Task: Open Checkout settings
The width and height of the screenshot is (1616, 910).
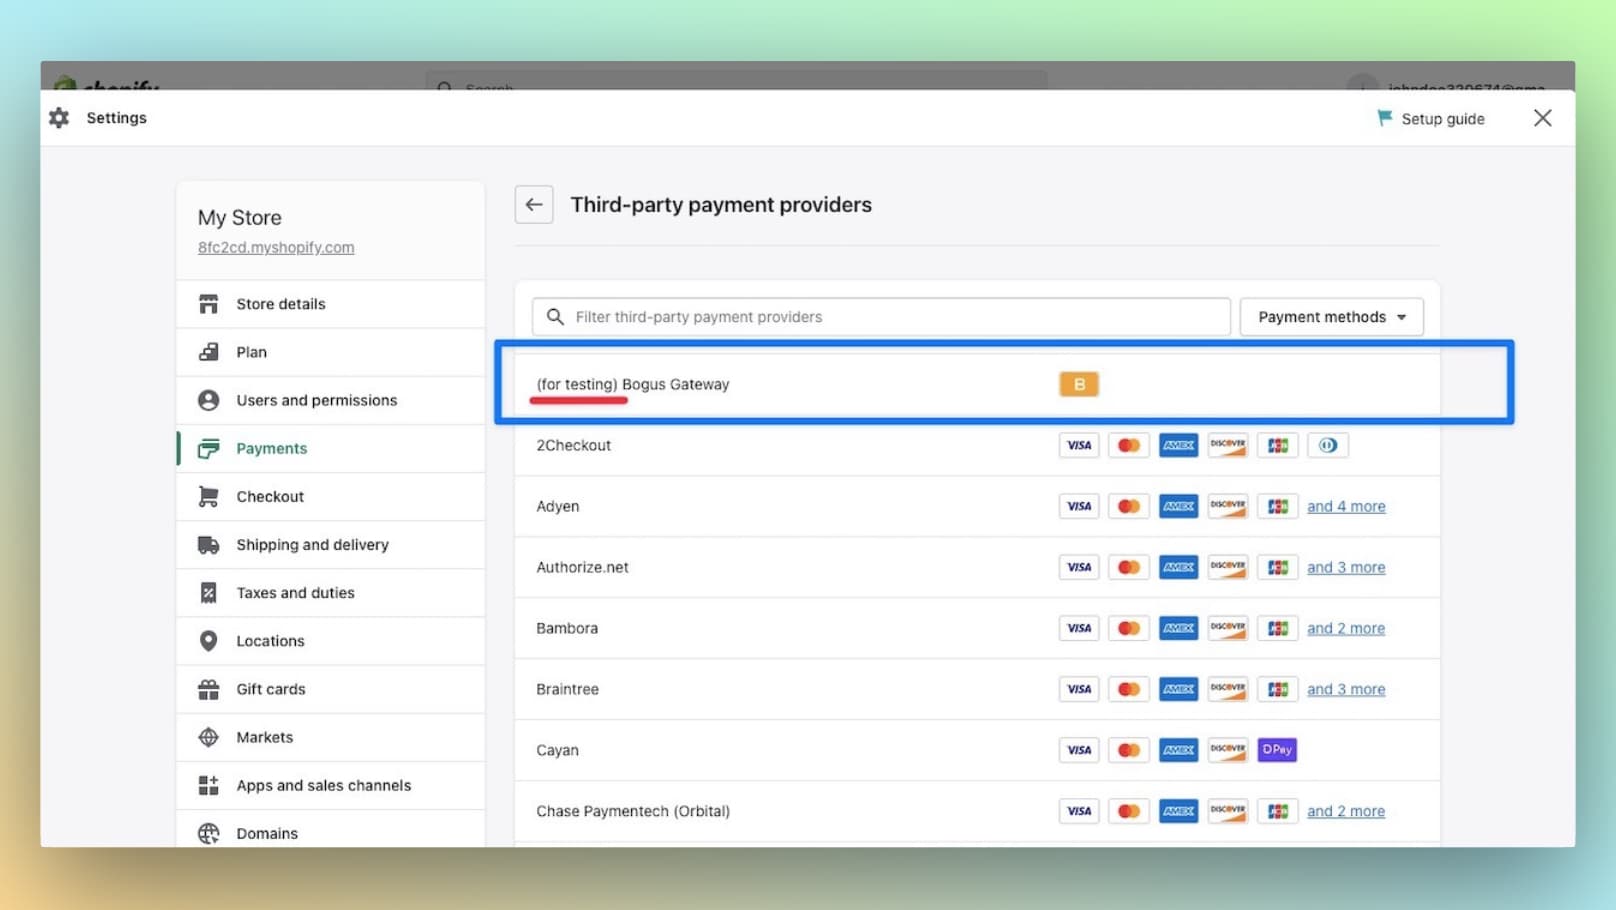Action: coord(330,496)
